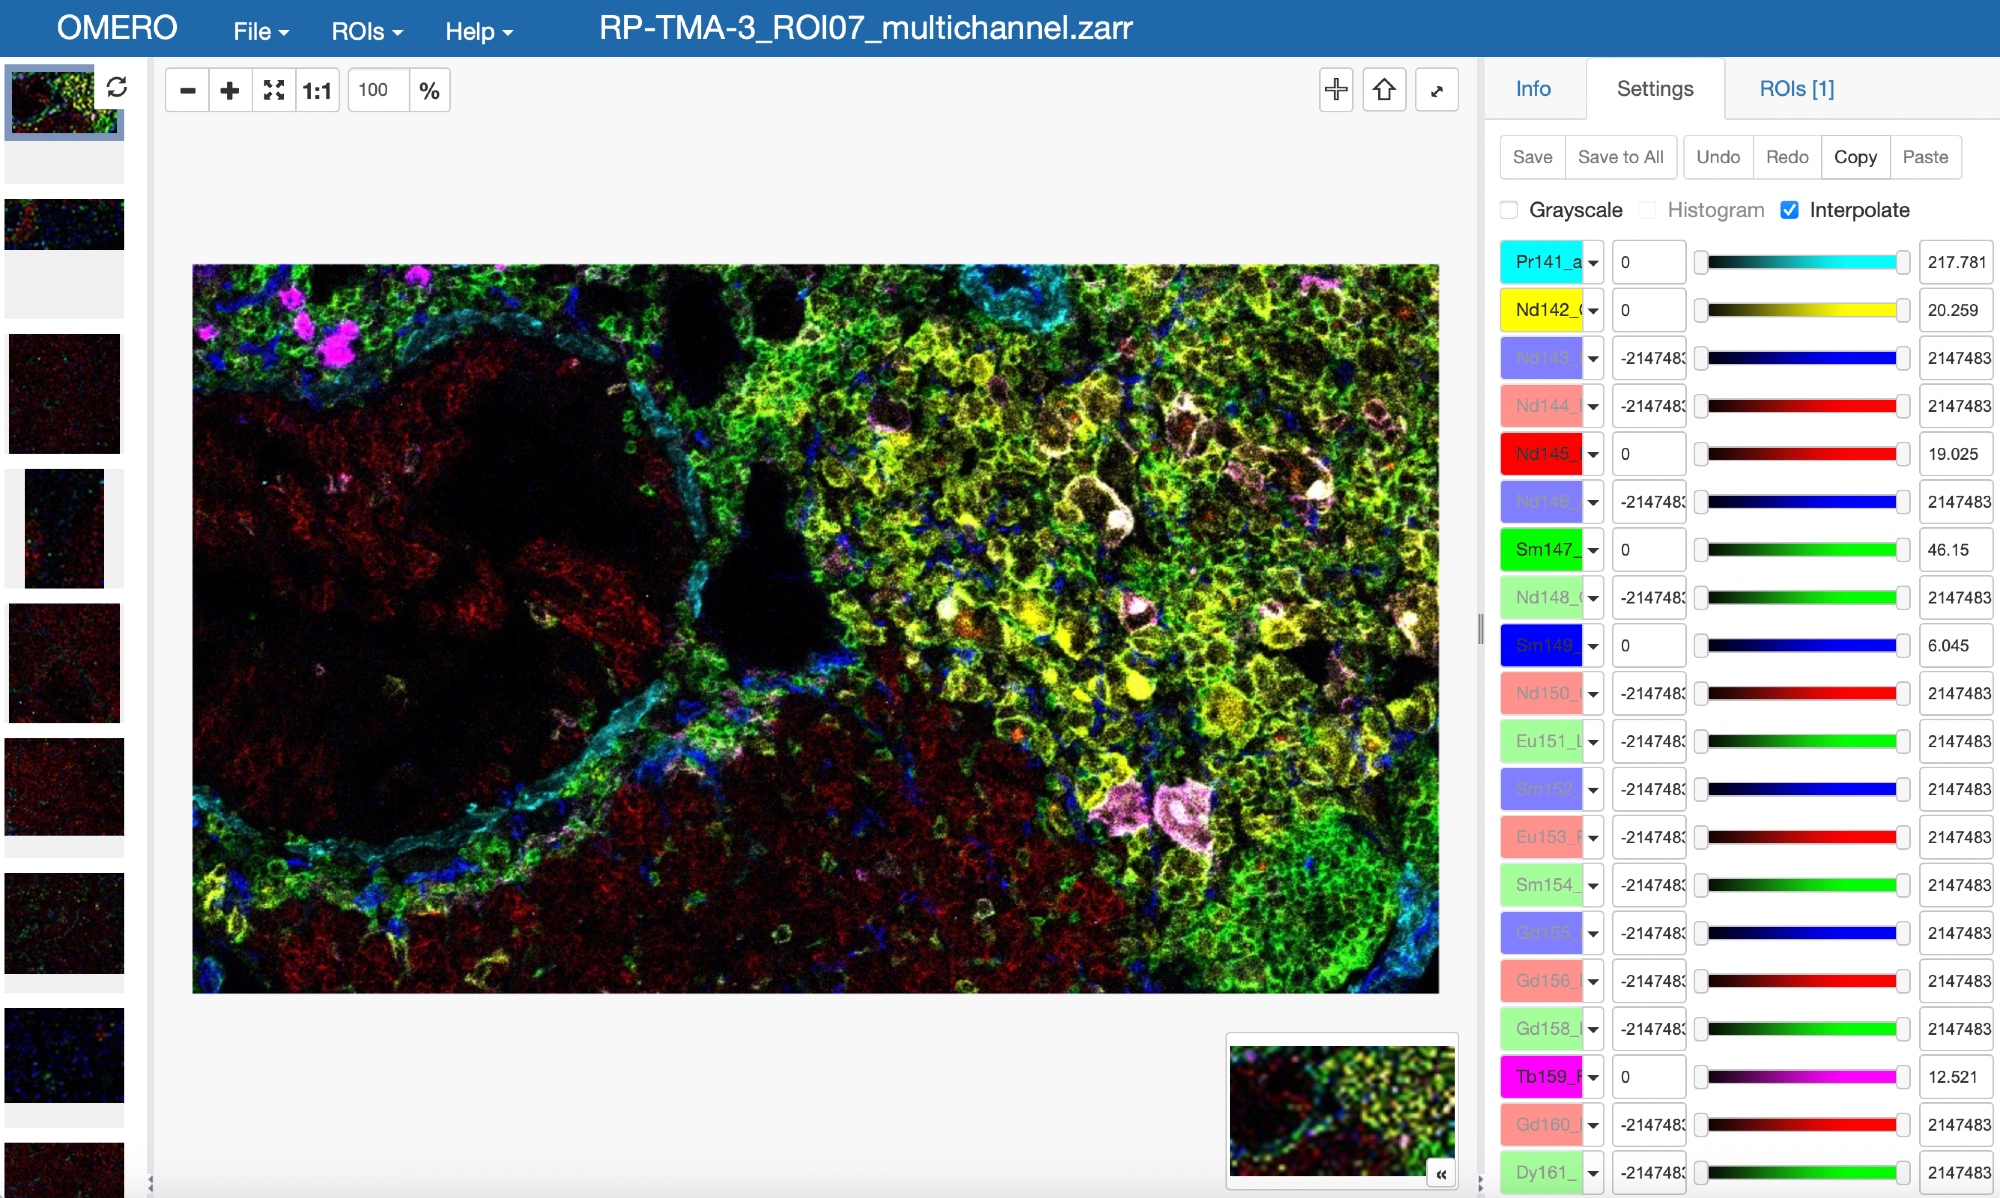Click the Nd142 yellow intensity slider
Viewport: 2000px width, 1198px height.
[1802, 310]
